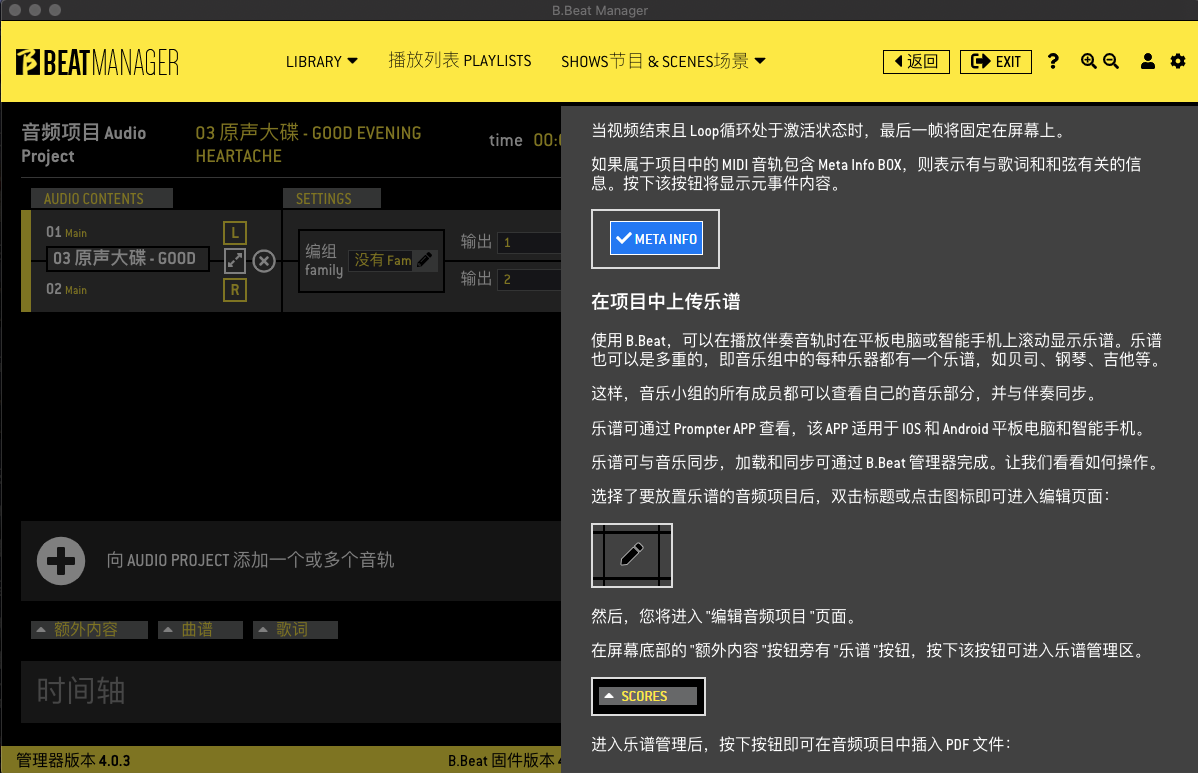Click the B.Beat Manager logo
This screenshot has height=773, width=1198.
[97, 63]
